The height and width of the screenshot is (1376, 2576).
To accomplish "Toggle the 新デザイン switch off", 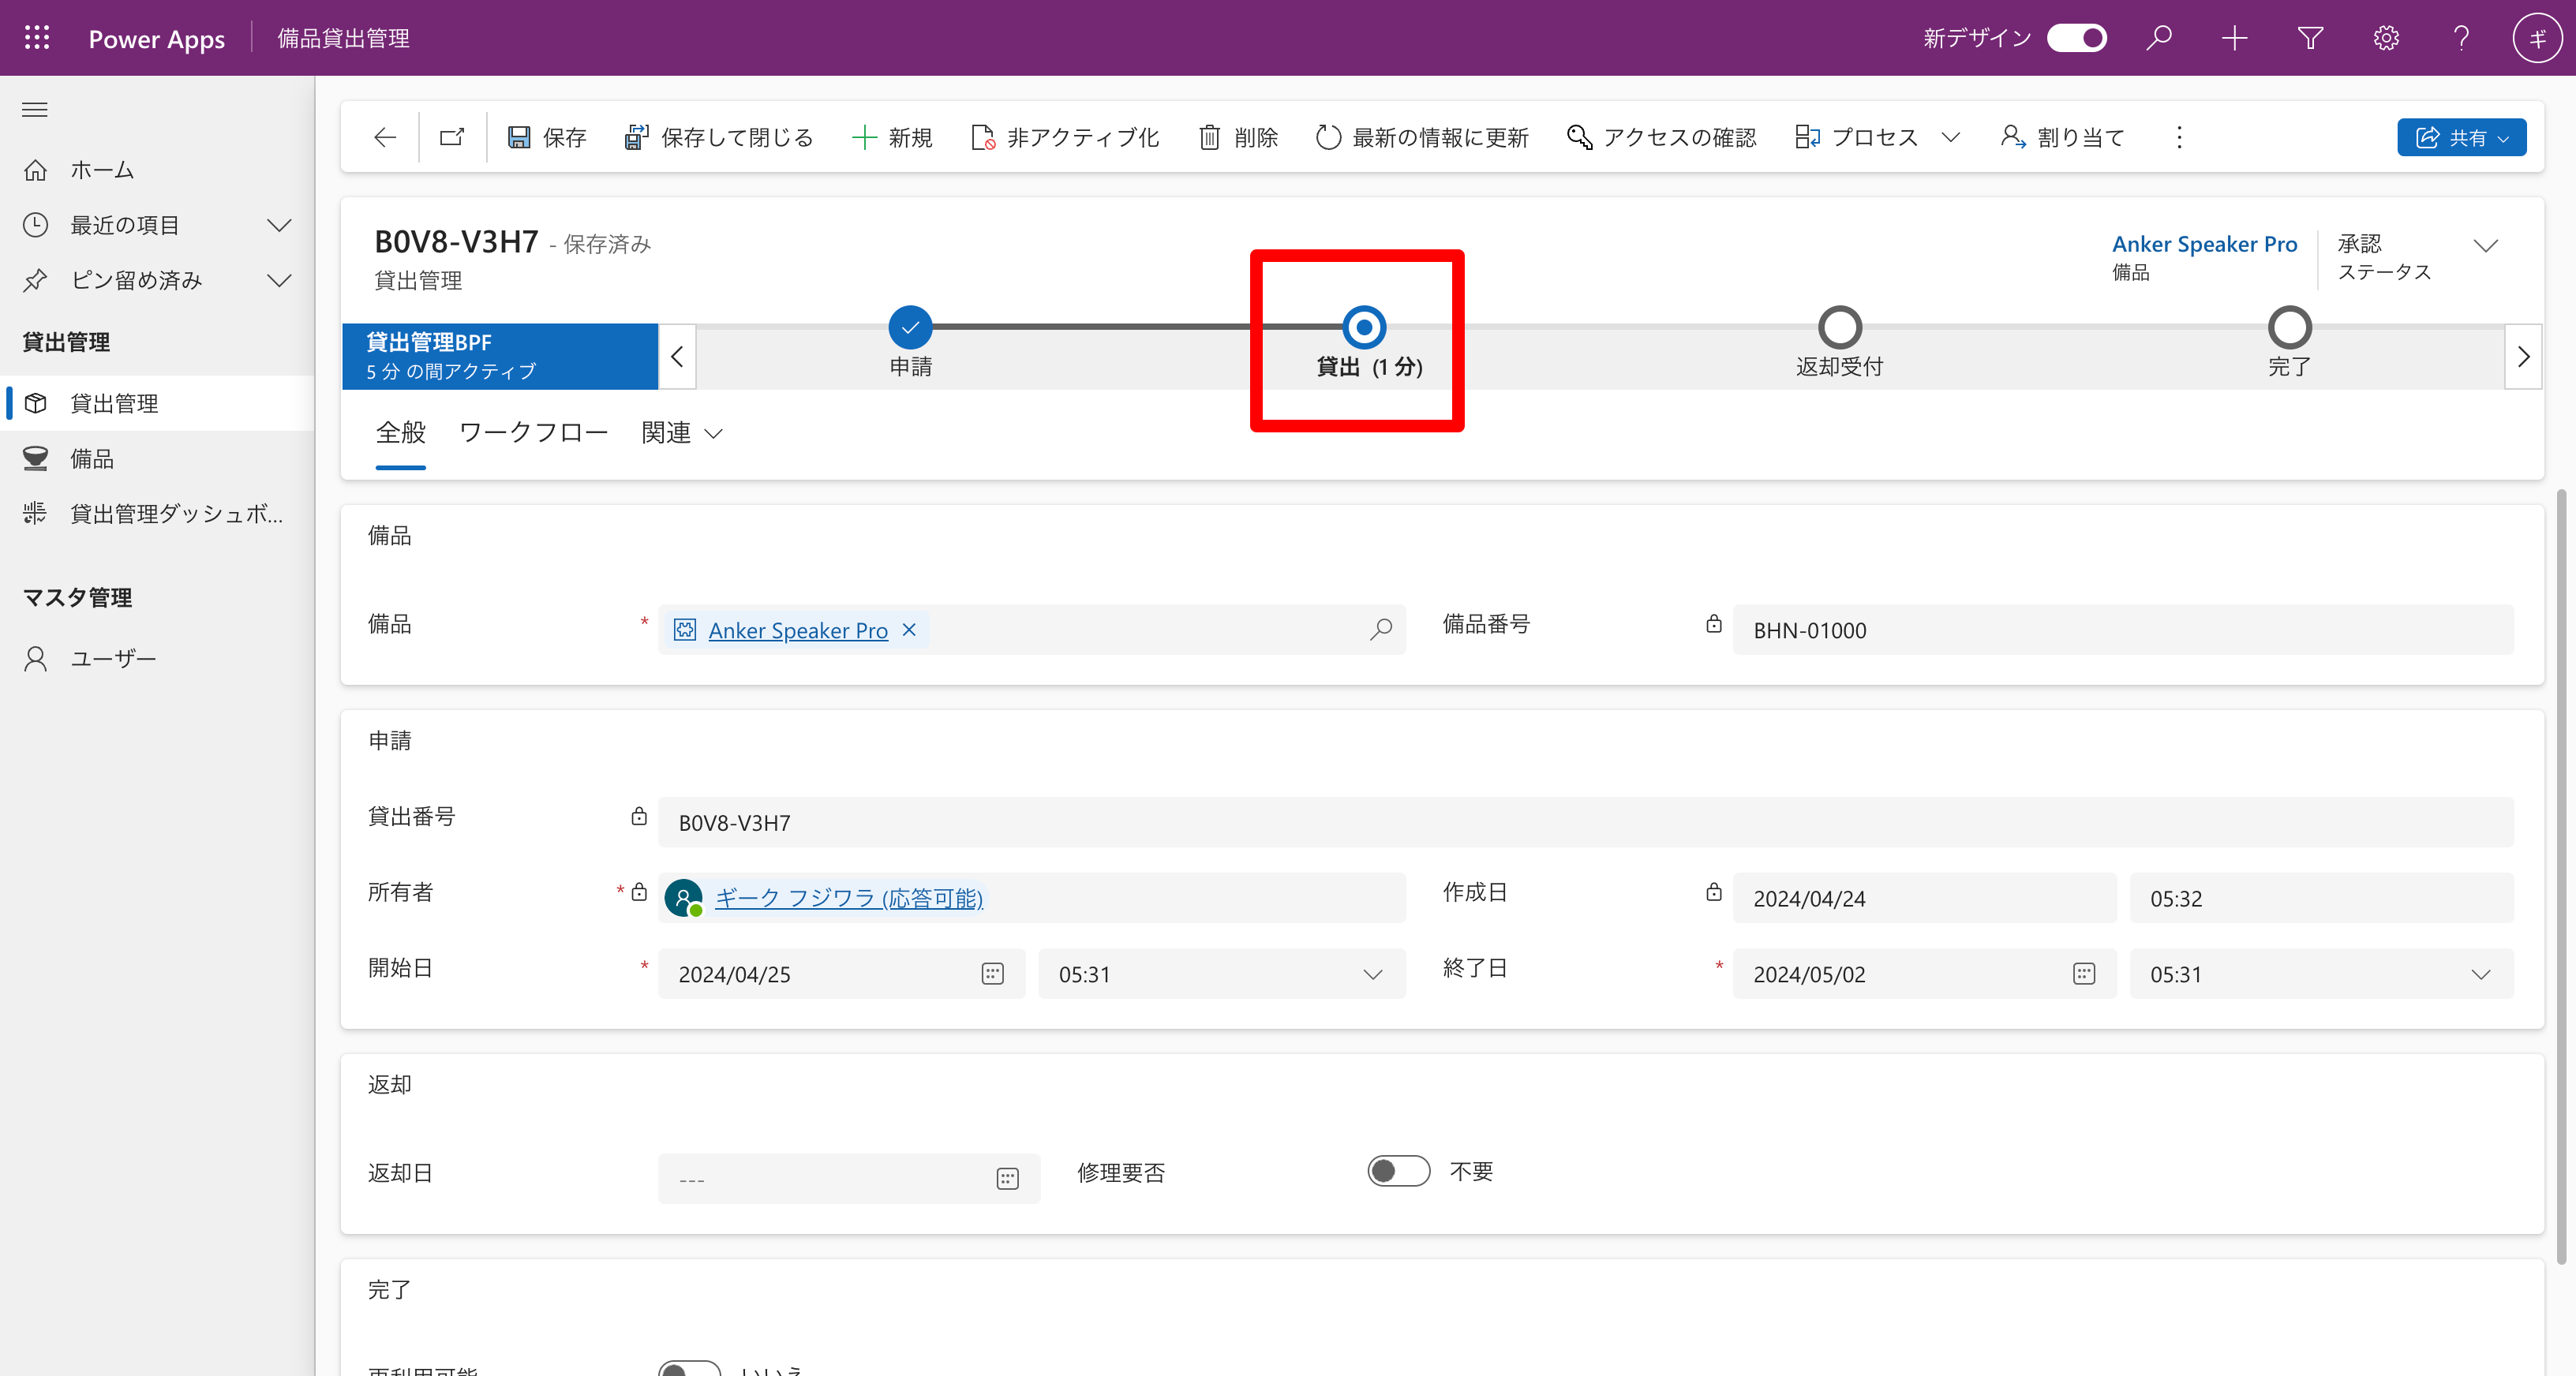I will point(2077,37).
